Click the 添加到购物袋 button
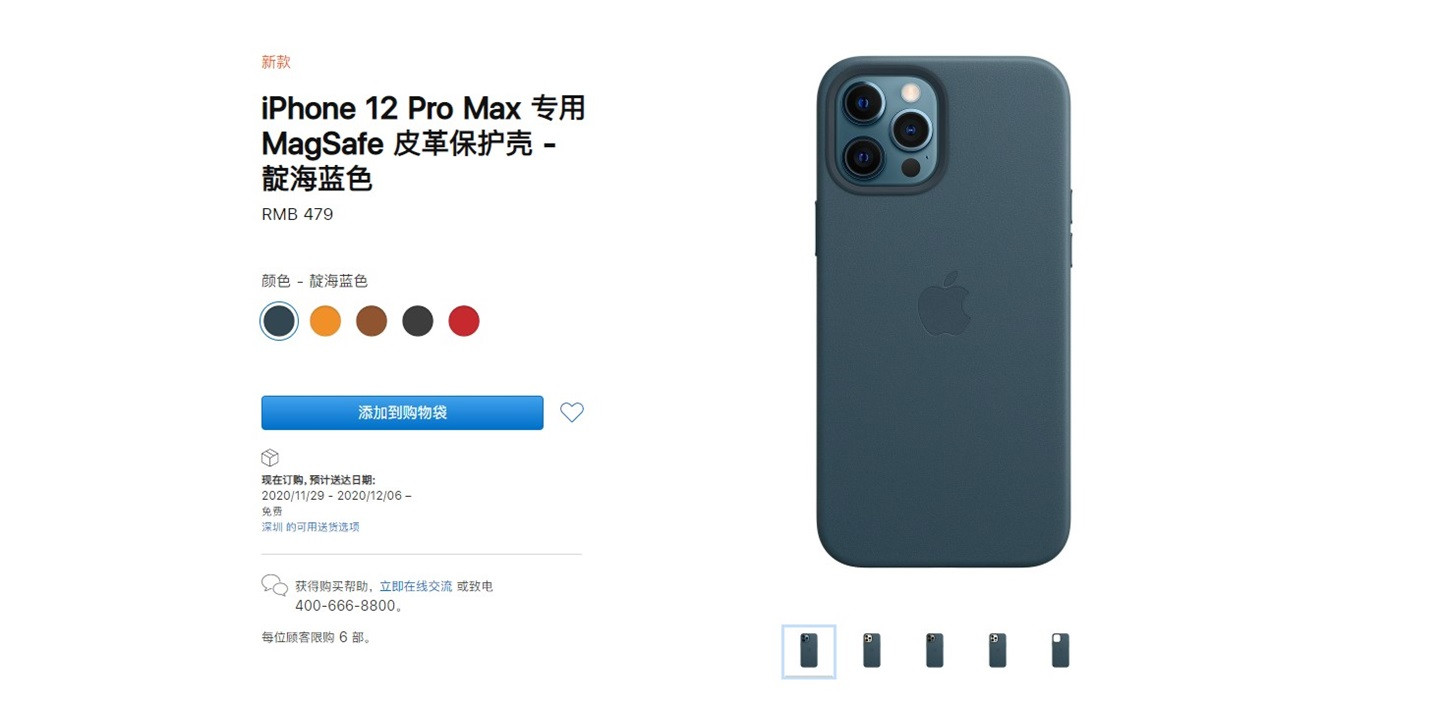 tap(402, 413)
